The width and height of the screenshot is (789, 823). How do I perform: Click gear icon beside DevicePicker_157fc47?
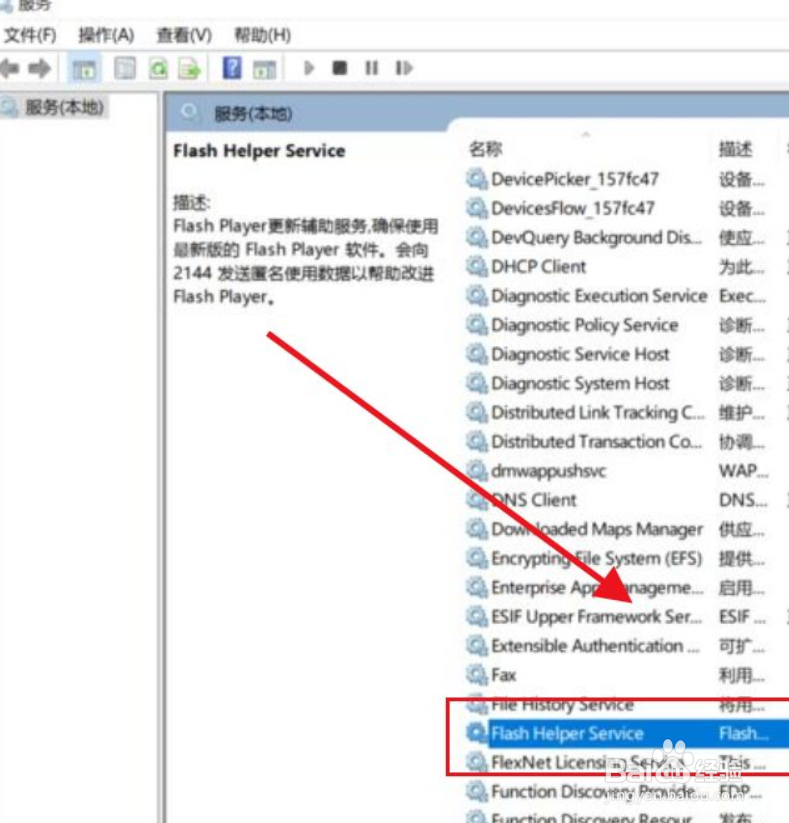click(477, 179)
